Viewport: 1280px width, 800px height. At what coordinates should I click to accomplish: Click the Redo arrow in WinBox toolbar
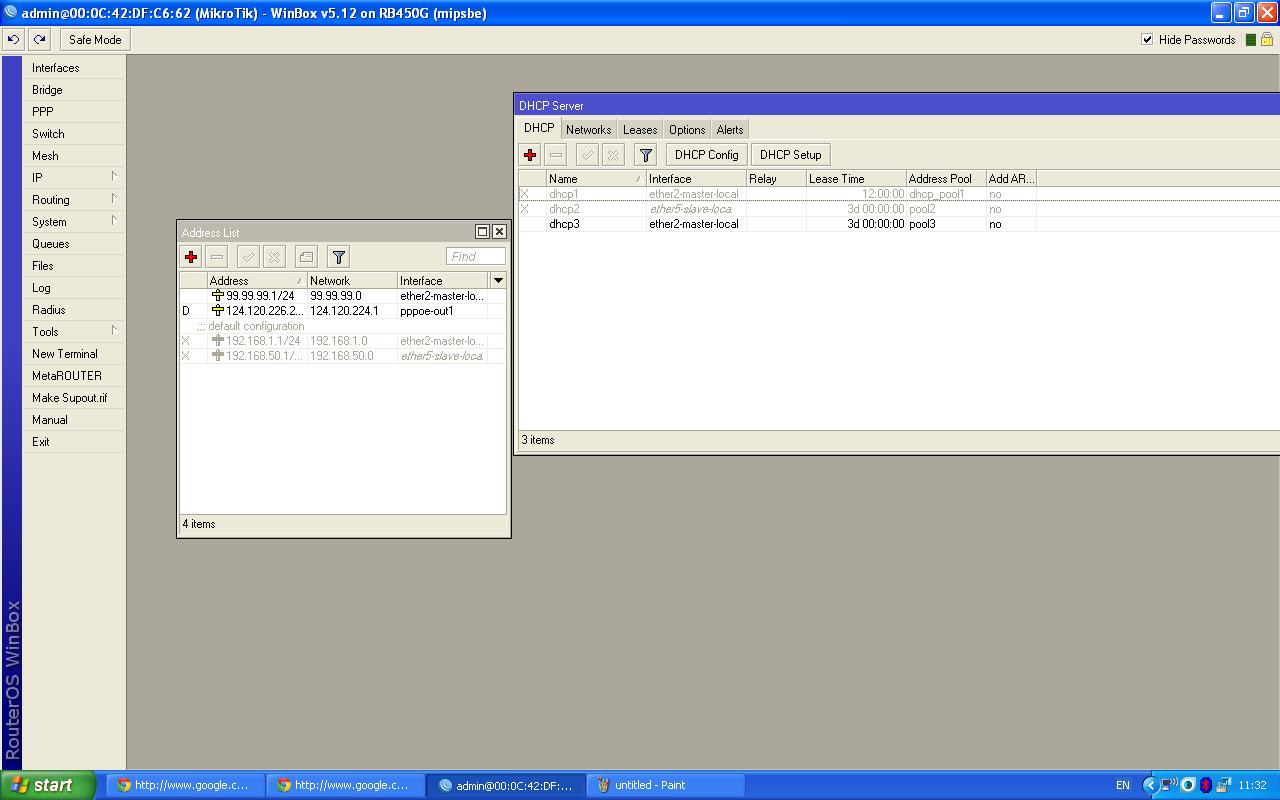(40, 40)
